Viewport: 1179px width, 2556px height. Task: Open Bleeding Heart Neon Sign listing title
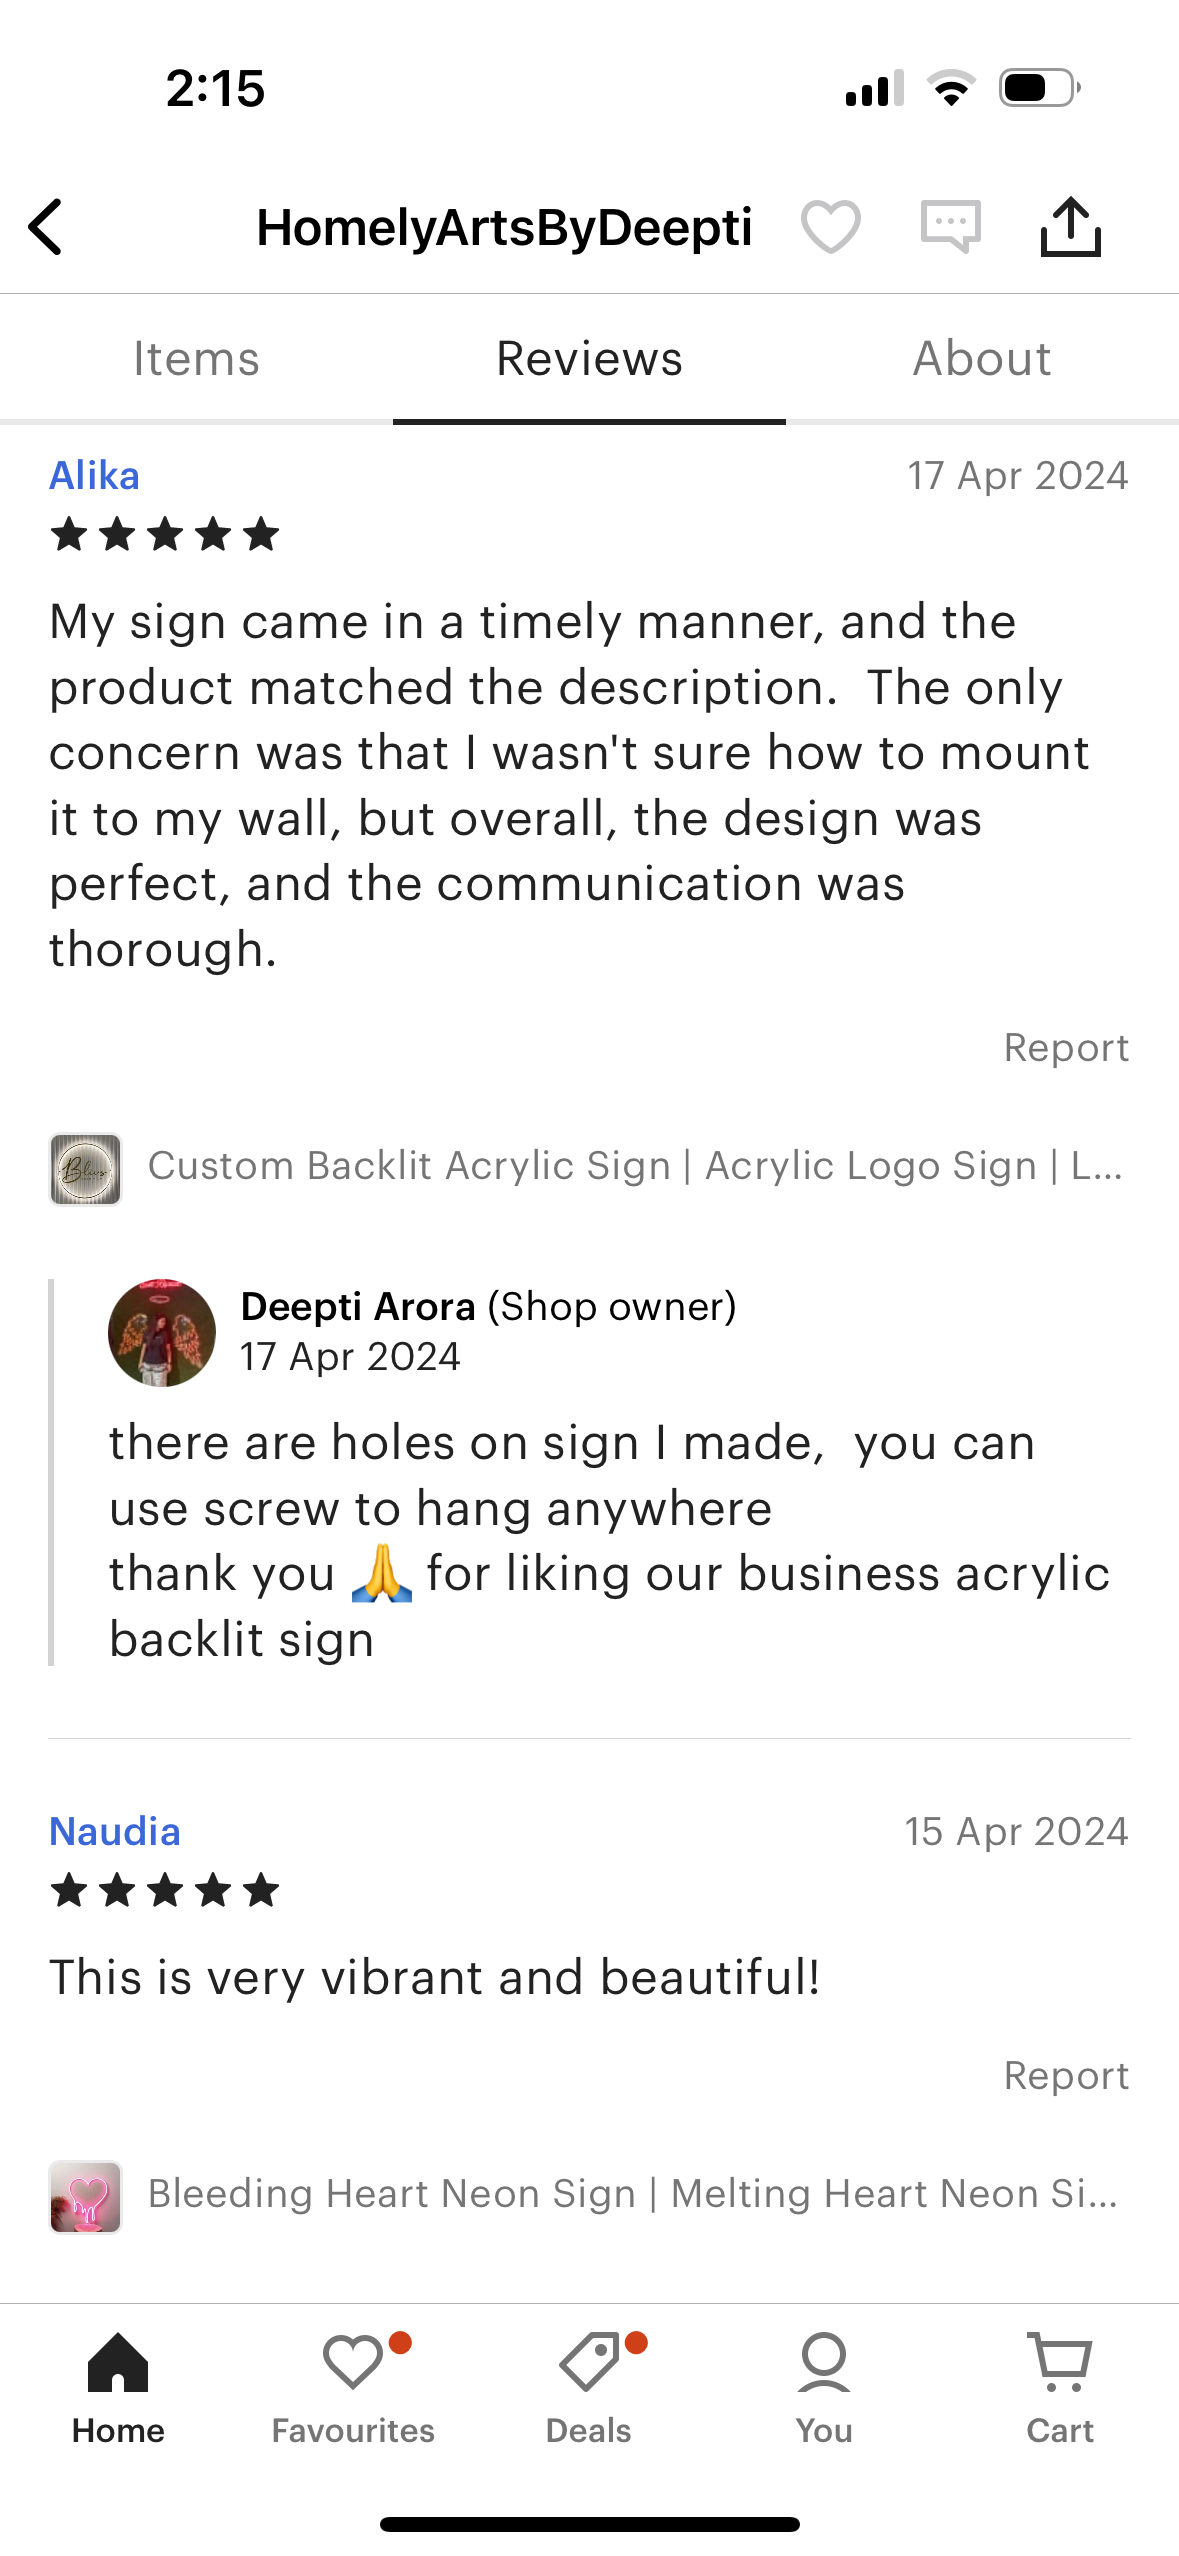click(x=632, y=2194)
